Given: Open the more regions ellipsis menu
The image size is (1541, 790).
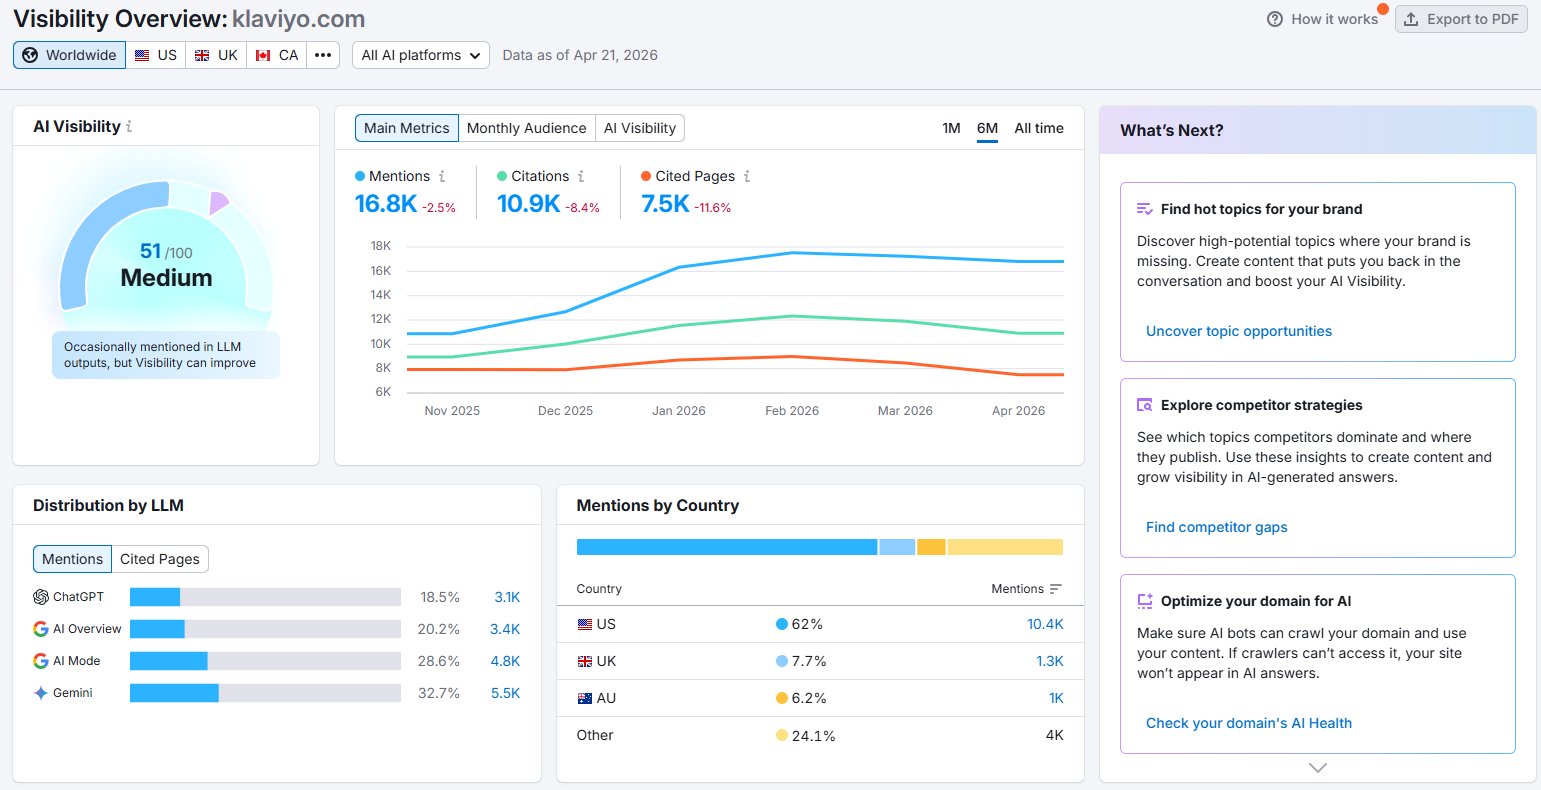Looking at the screenshot, I should coord(322,55).
